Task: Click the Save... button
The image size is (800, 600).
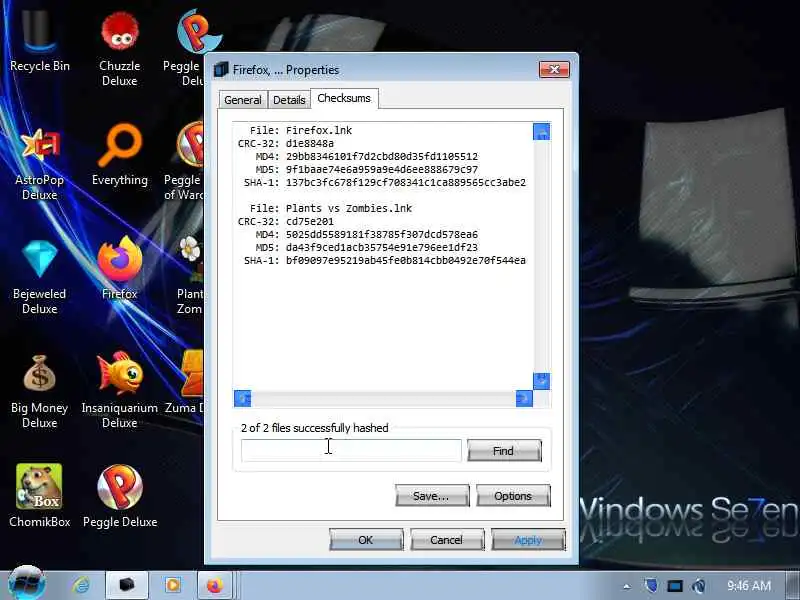Action: (432, 496)
